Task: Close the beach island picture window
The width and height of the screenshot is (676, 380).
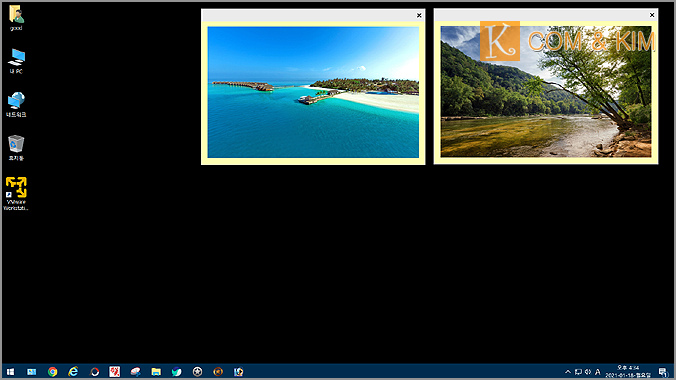Action: pos(419,16)
